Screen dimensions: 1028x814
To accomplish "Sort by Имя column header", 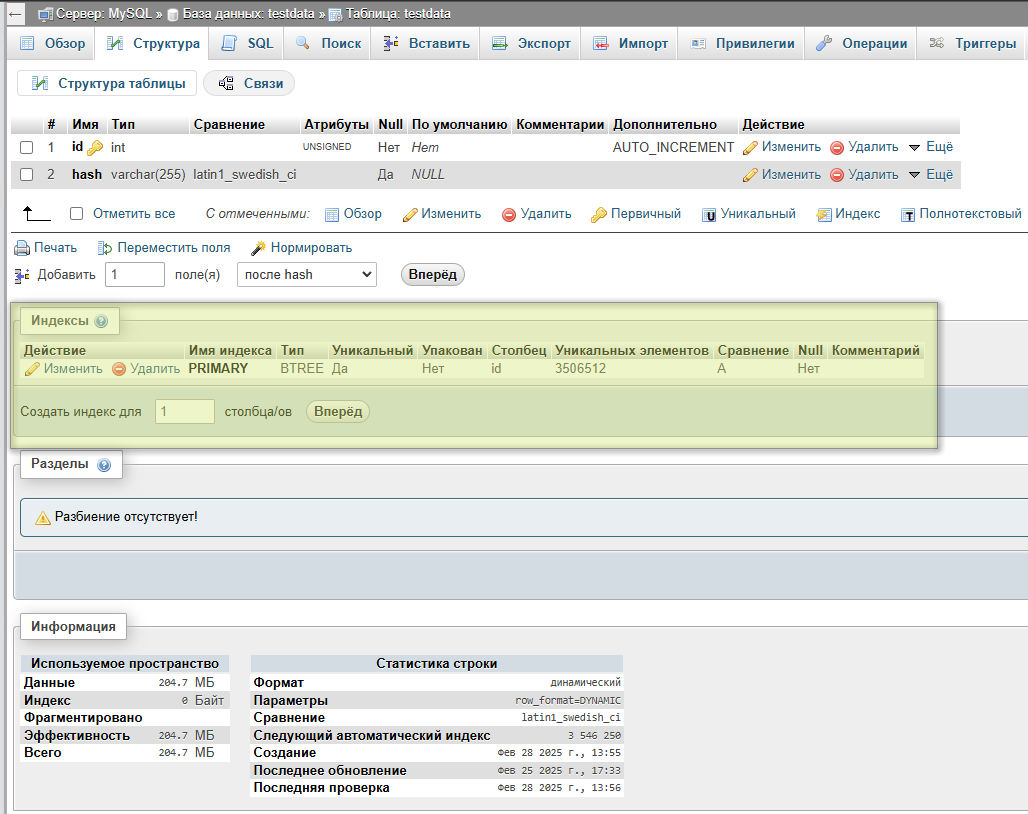I will [x=85, y=125].
